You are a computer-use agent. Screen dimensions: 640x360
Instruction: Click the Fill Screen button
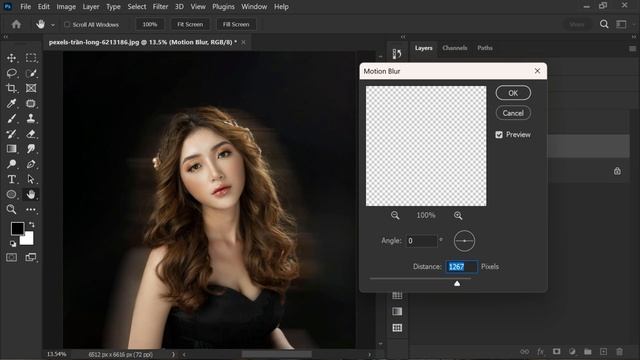coord(236,24)
